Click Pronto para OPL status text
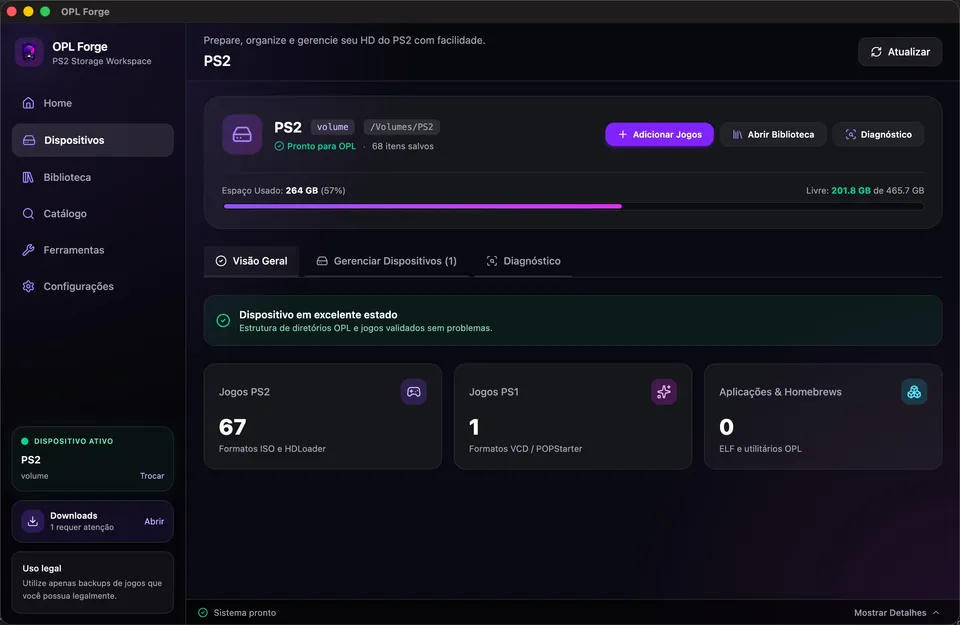This screenshot has height=625, width=960. [321, 146]
